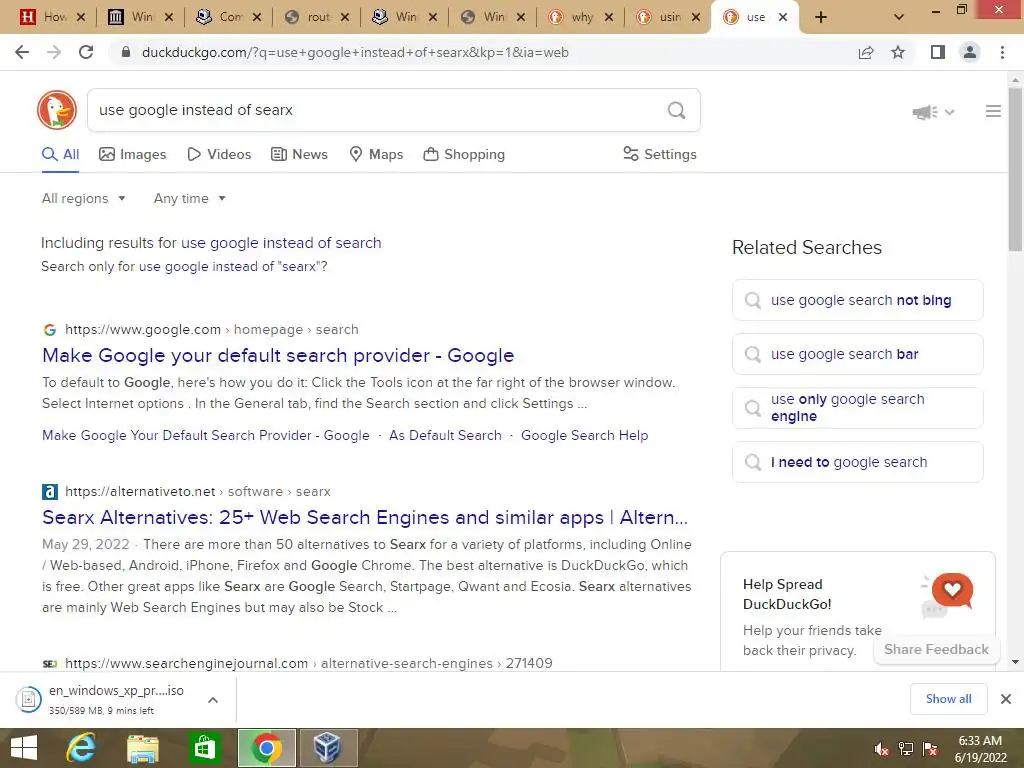The height and width of the screenshot is (768, 1024).
Task: Close the 'How' tab
Action: tap(81, 17)
